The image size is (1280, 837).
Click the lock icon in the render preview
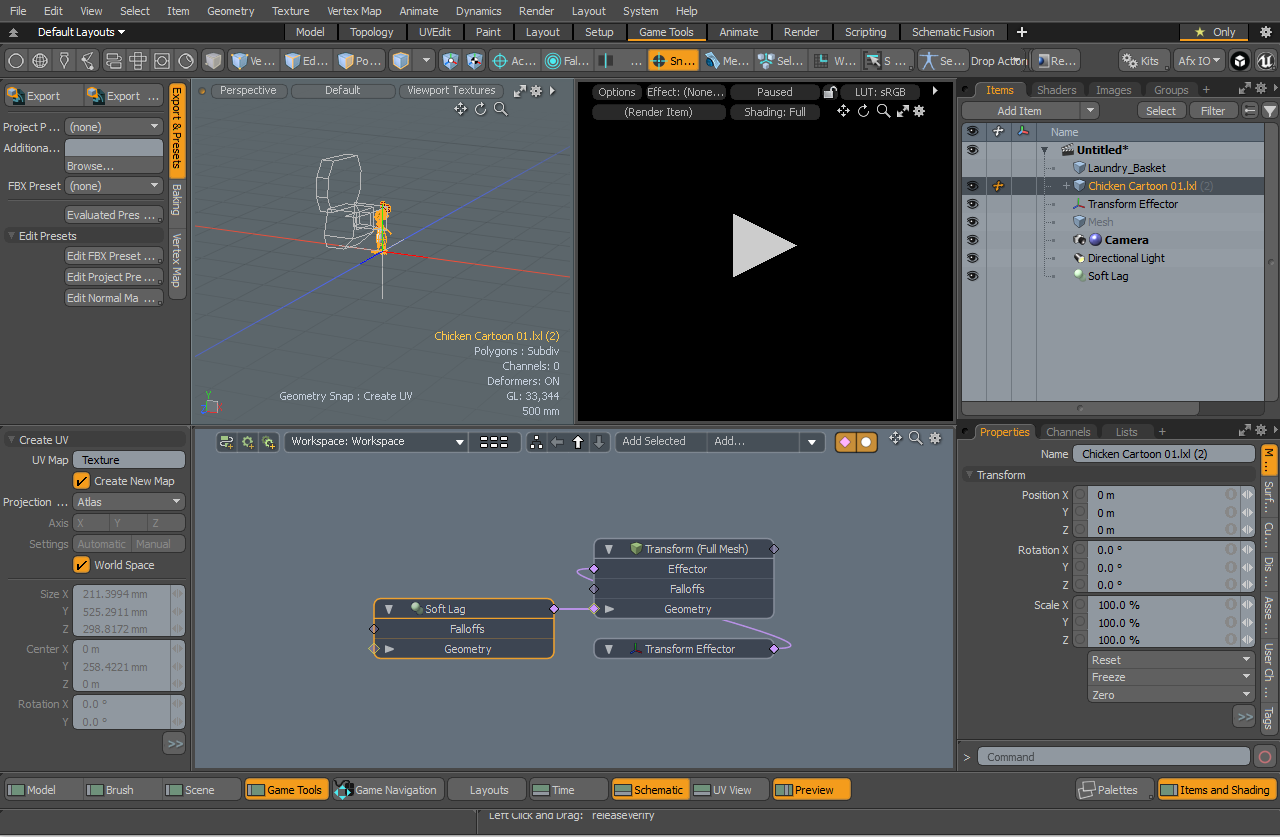pos(830,92)
